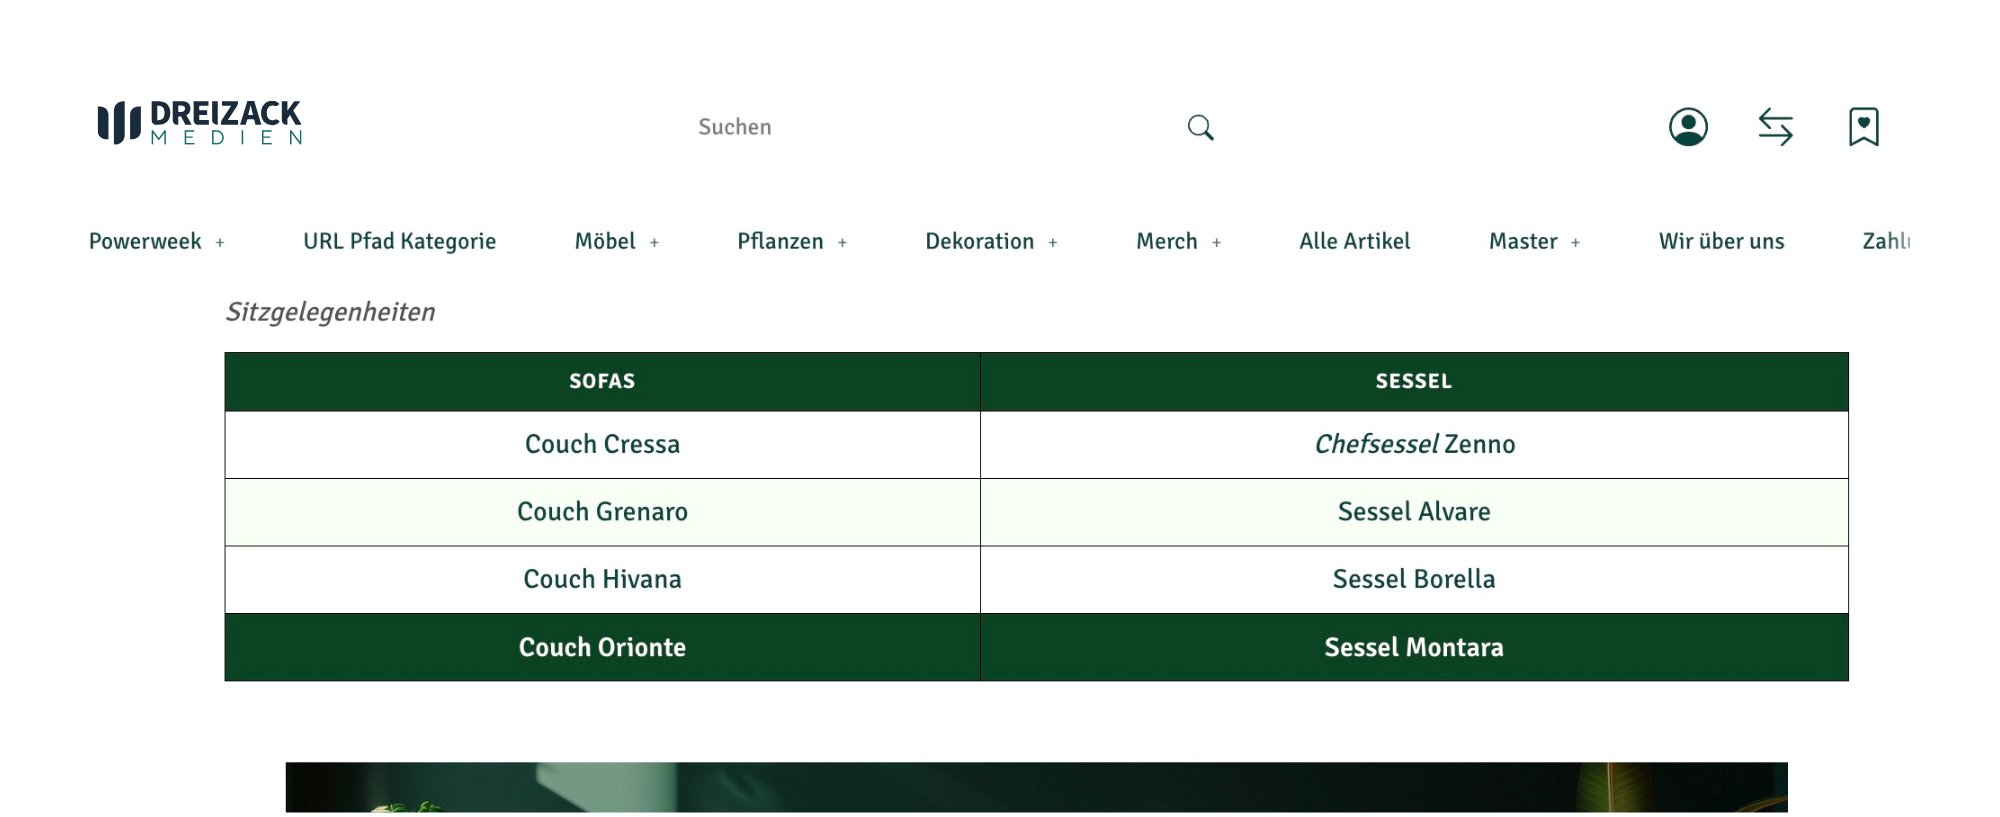Open Couch Orionte link

pos(602,647)
